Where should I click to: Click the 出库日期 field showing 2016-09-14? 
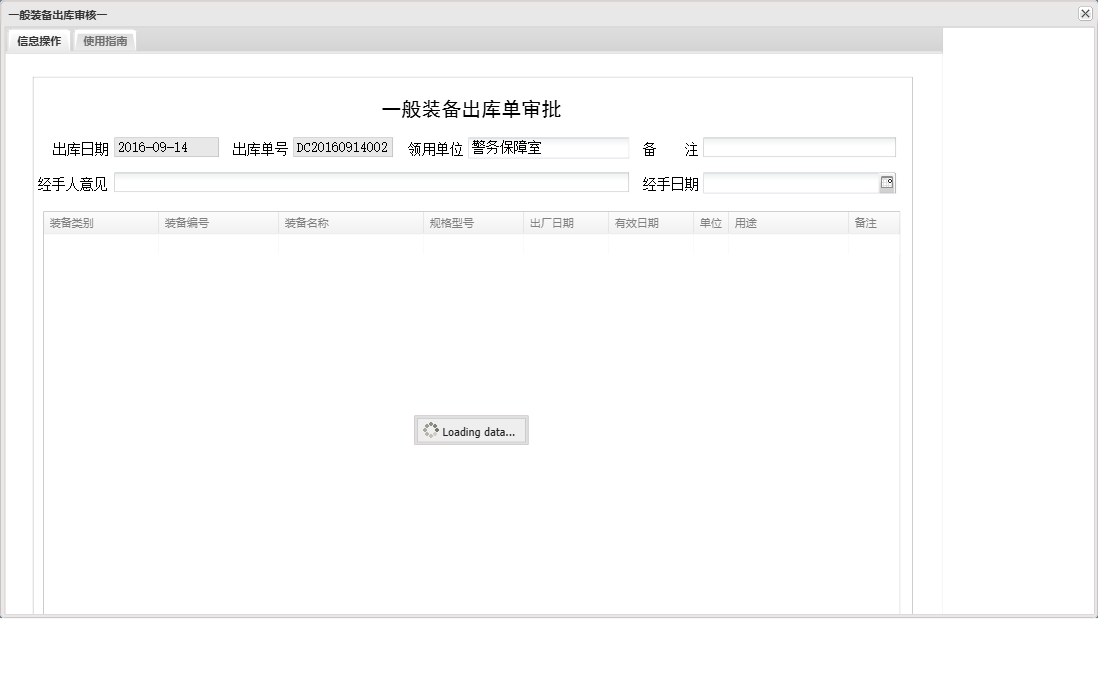point(167,147)
